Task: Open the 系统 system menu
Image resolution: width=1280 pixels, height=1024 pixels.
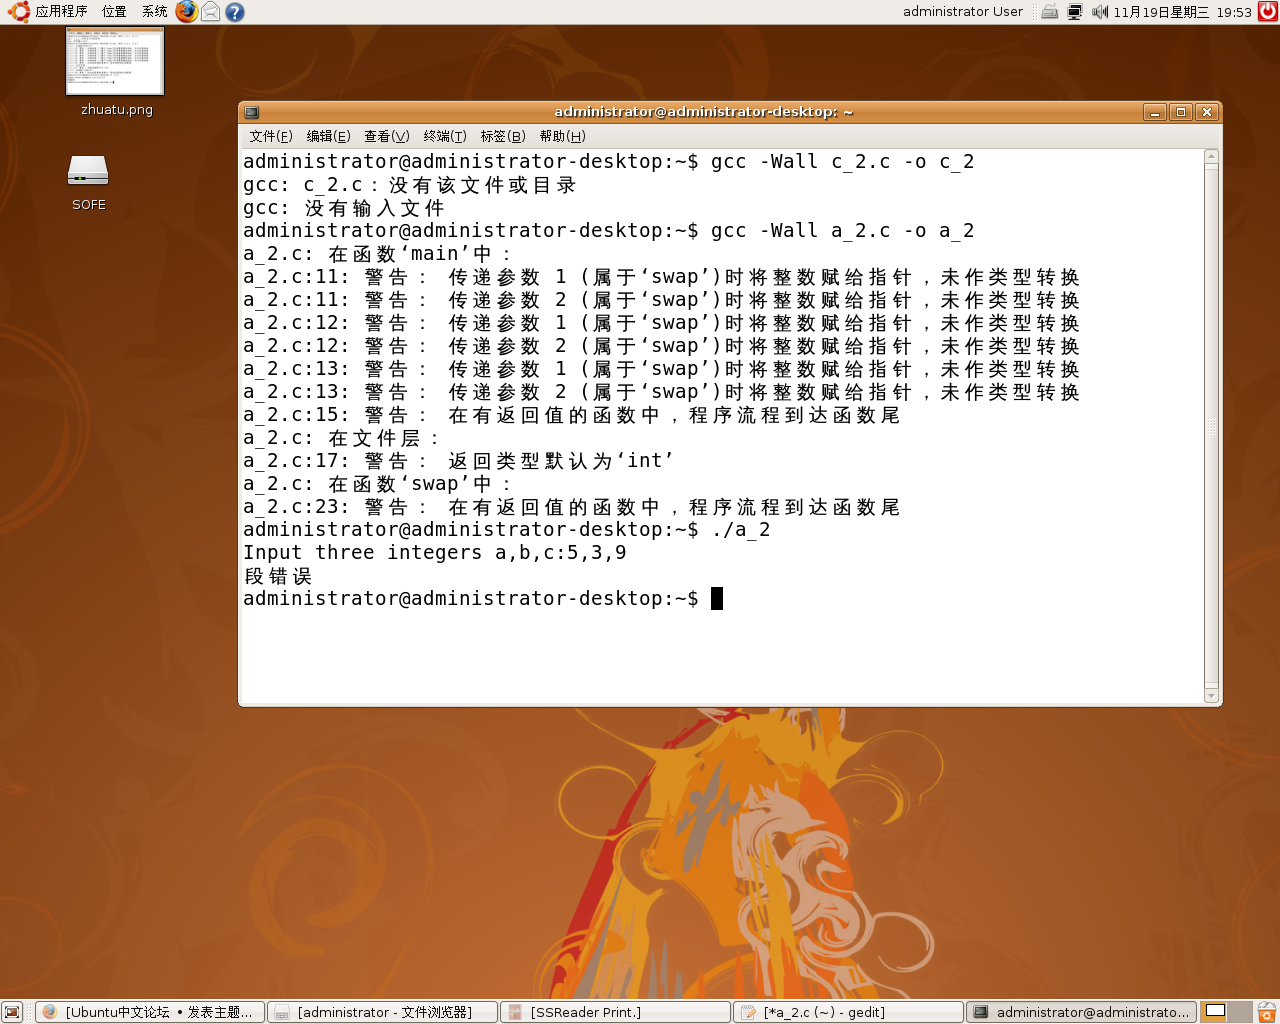Action: 155,12
